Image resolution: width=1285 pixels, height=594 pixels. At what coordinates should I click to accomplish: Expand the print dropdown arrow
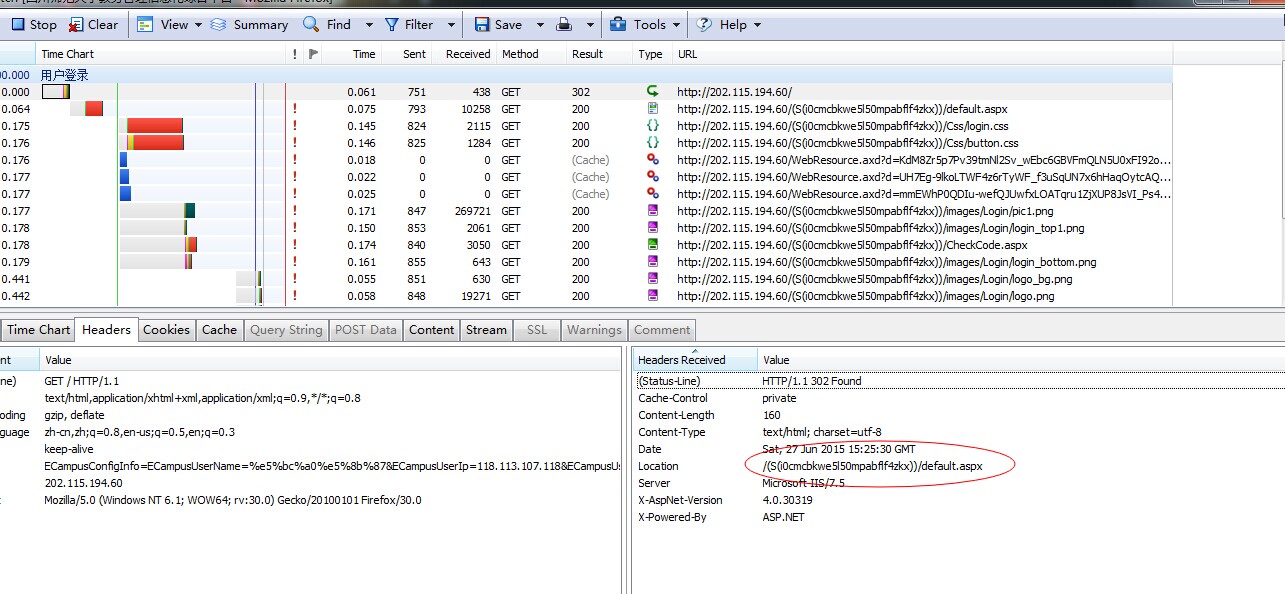[x=589, y=25]
